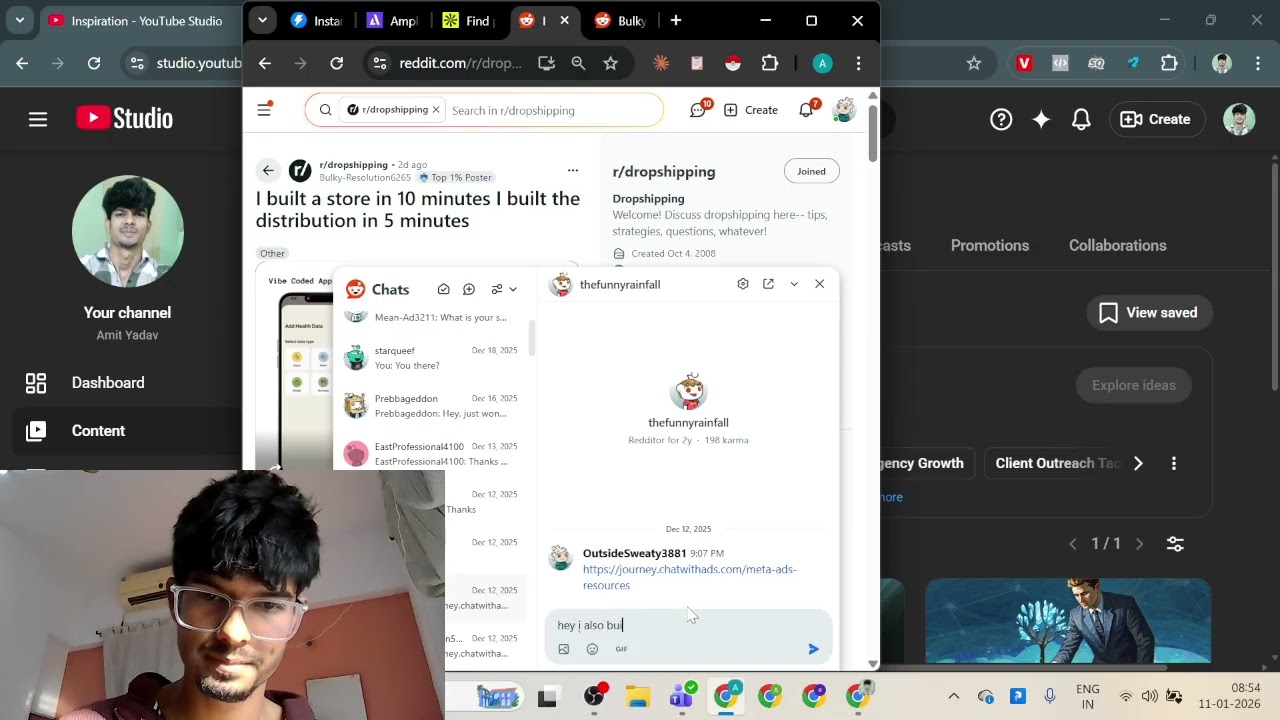Screen dimensions: 1280x720
Task: Open YouTube Studio hamburger menu
Action: click(38, 119)
